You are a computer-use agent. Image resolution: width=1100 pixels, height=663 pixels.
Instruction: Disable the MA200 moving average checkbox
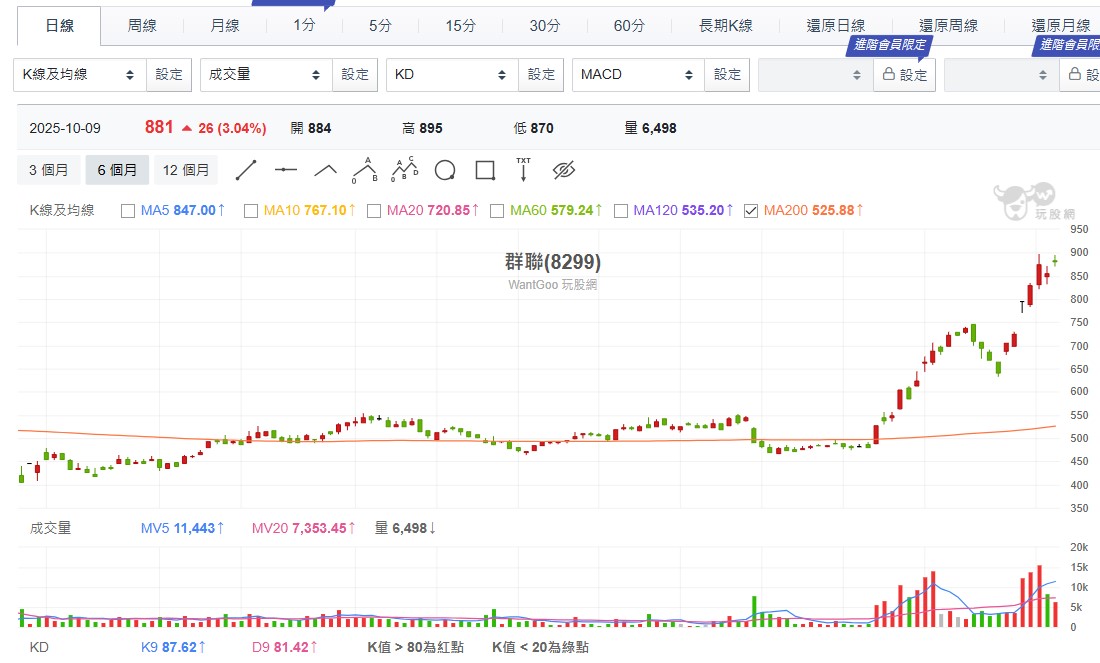point(750,210)
